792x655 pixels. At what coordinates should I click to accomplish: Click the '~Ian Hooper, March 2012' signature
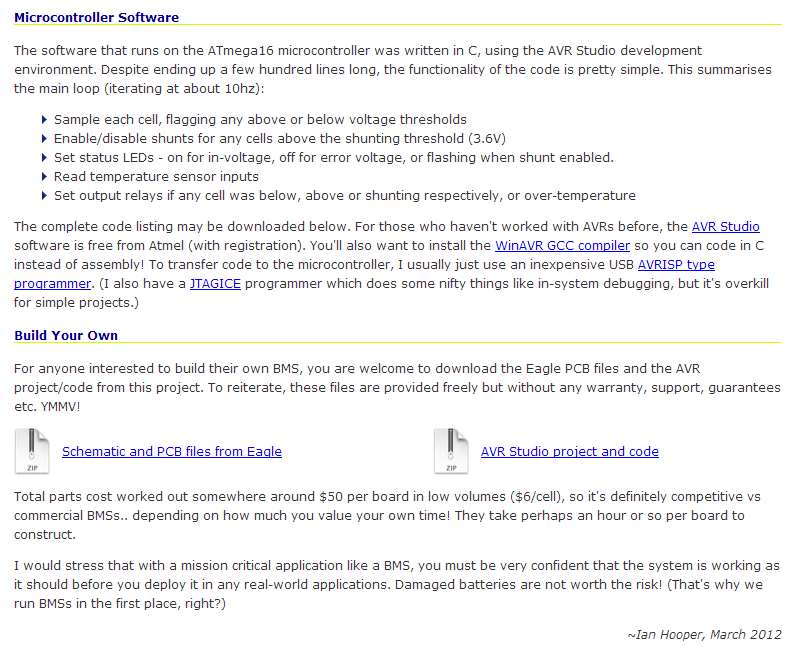pyautogui.click(x=705, y=635)
